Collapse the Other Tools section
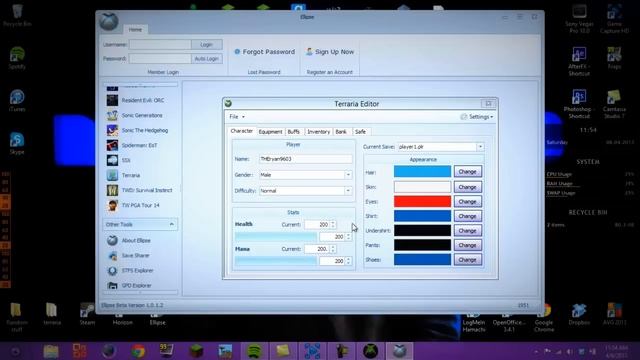This screenshot has height=360, width=640. (171, 224)
